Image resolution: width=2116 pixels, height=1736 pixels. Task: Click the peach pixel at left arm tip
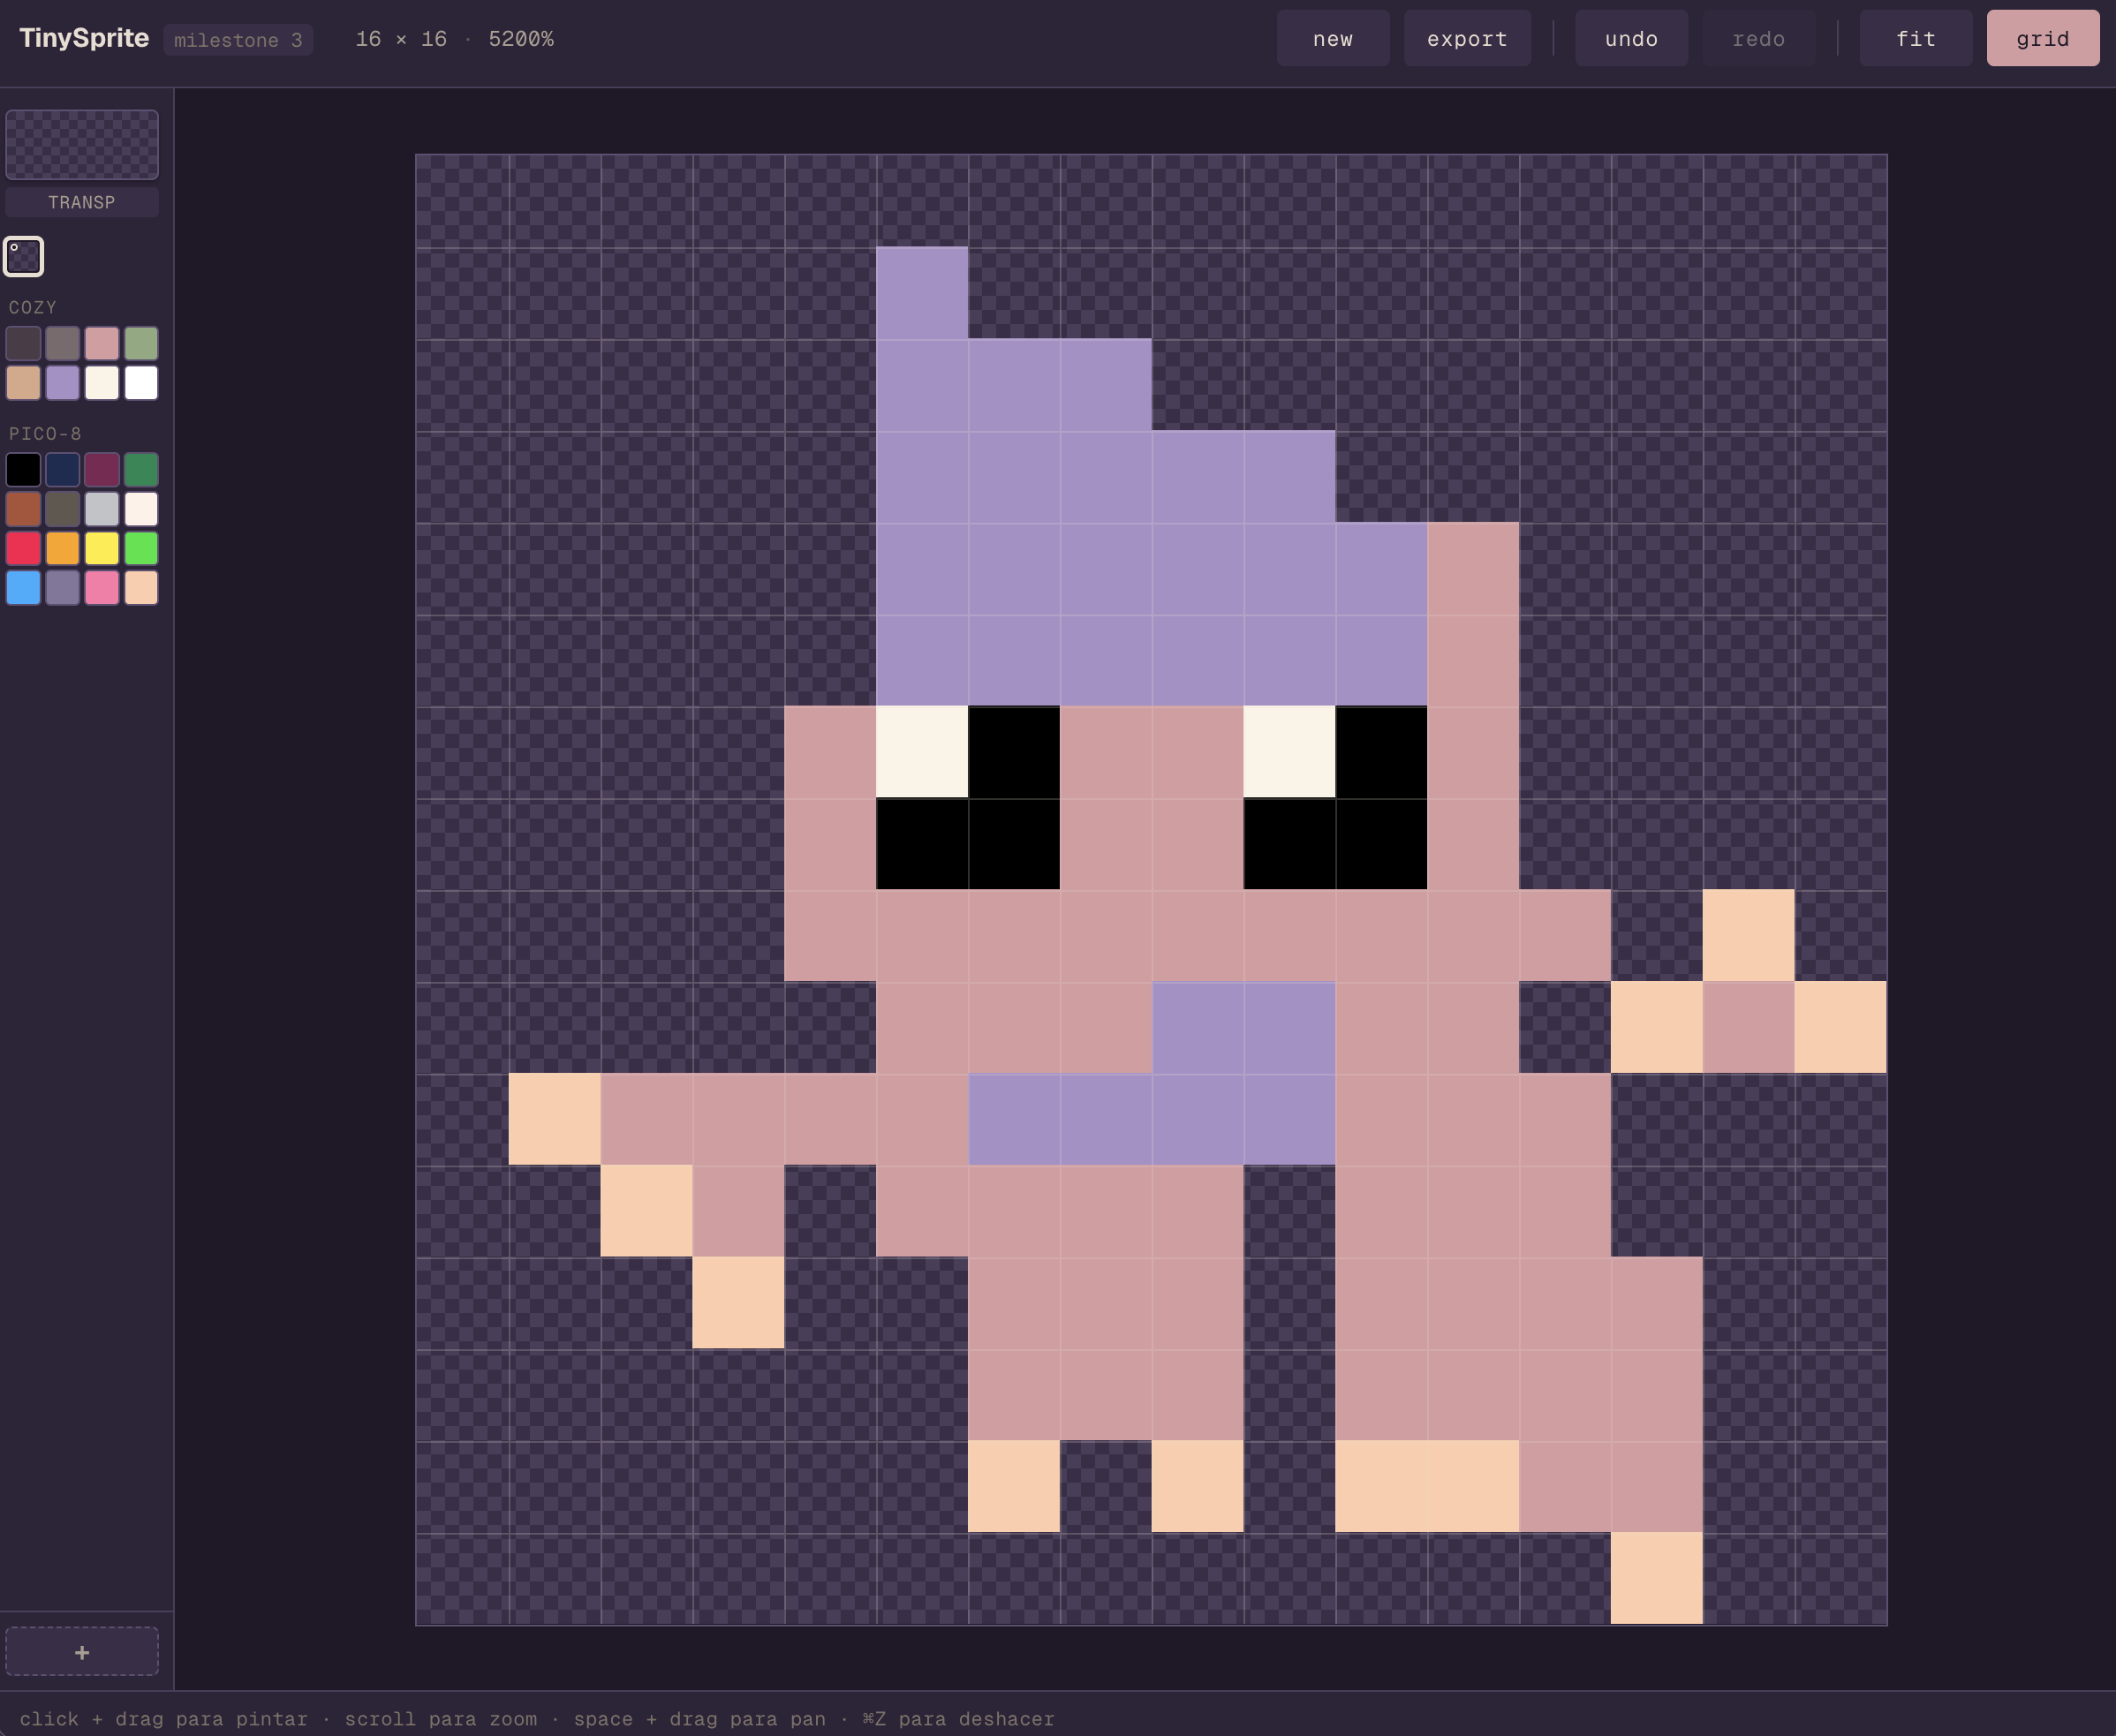[554, 1119]
